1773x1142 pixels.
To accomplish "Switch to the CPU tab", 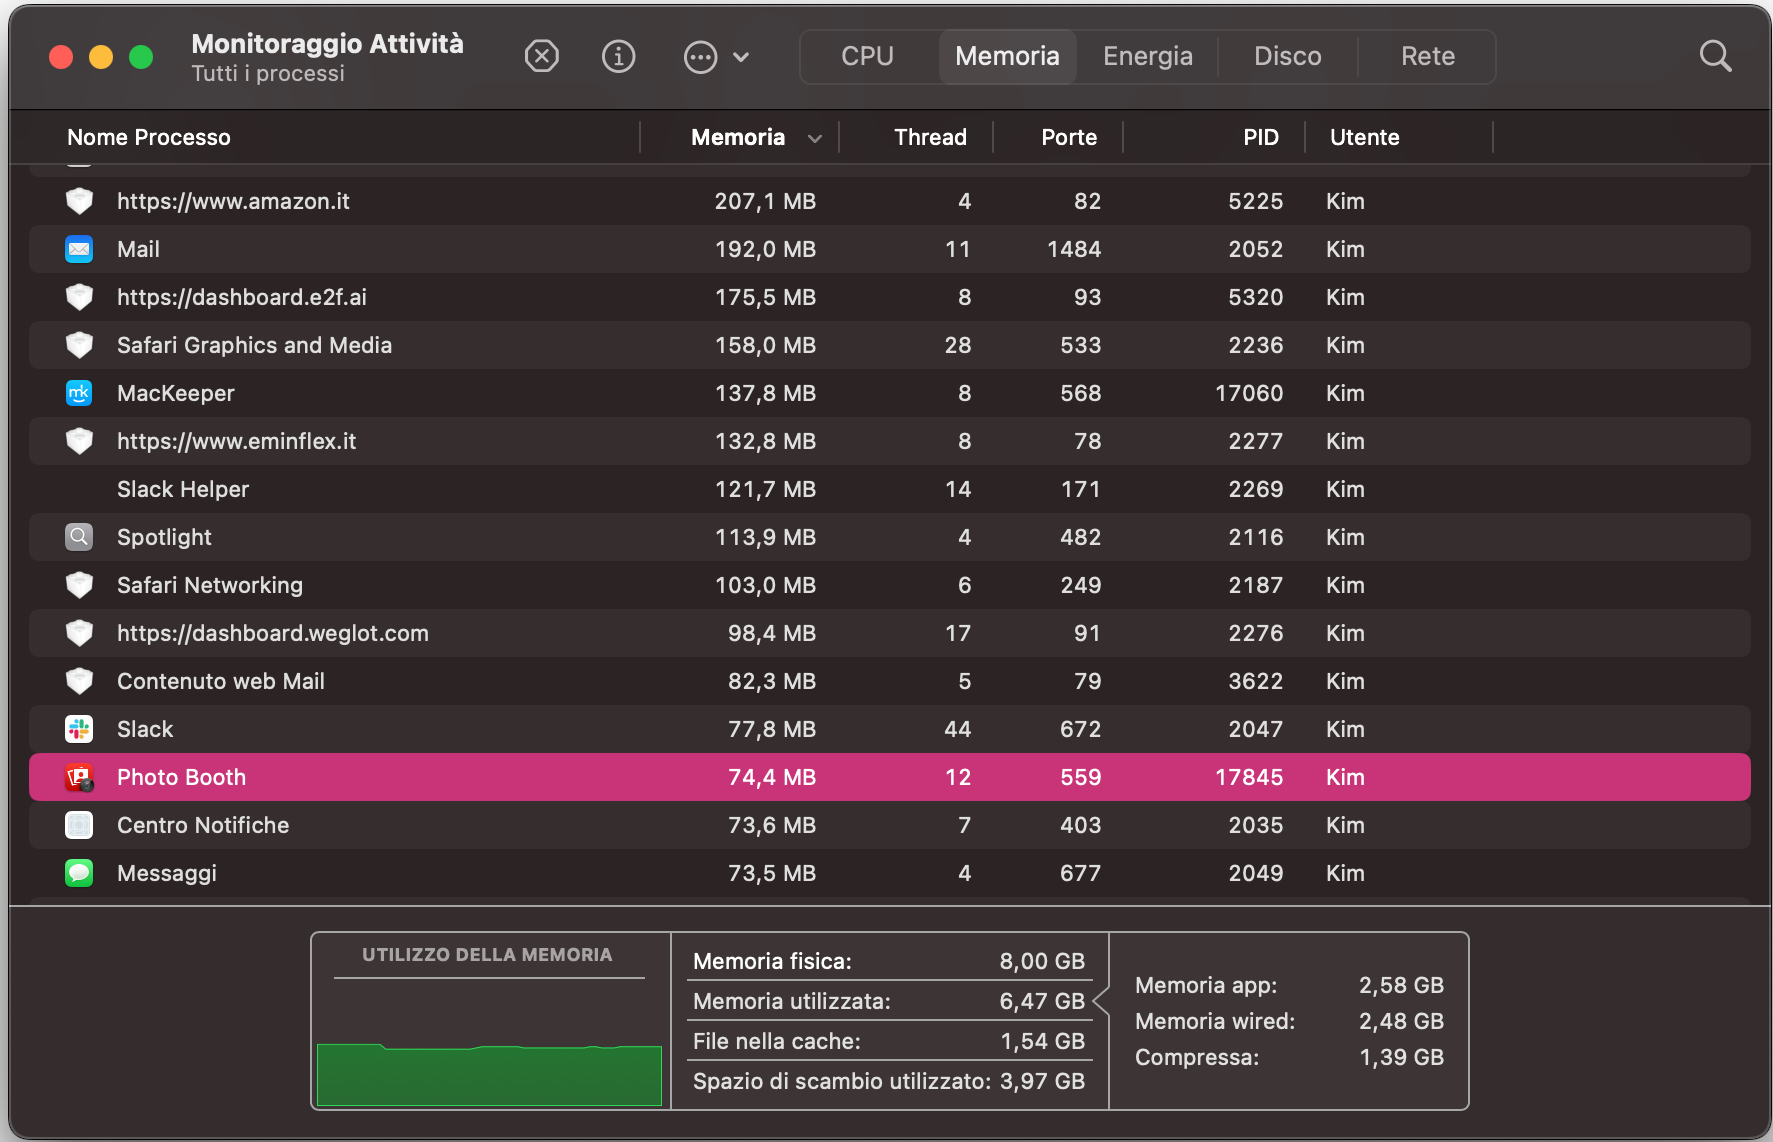I will coord(867,56).
